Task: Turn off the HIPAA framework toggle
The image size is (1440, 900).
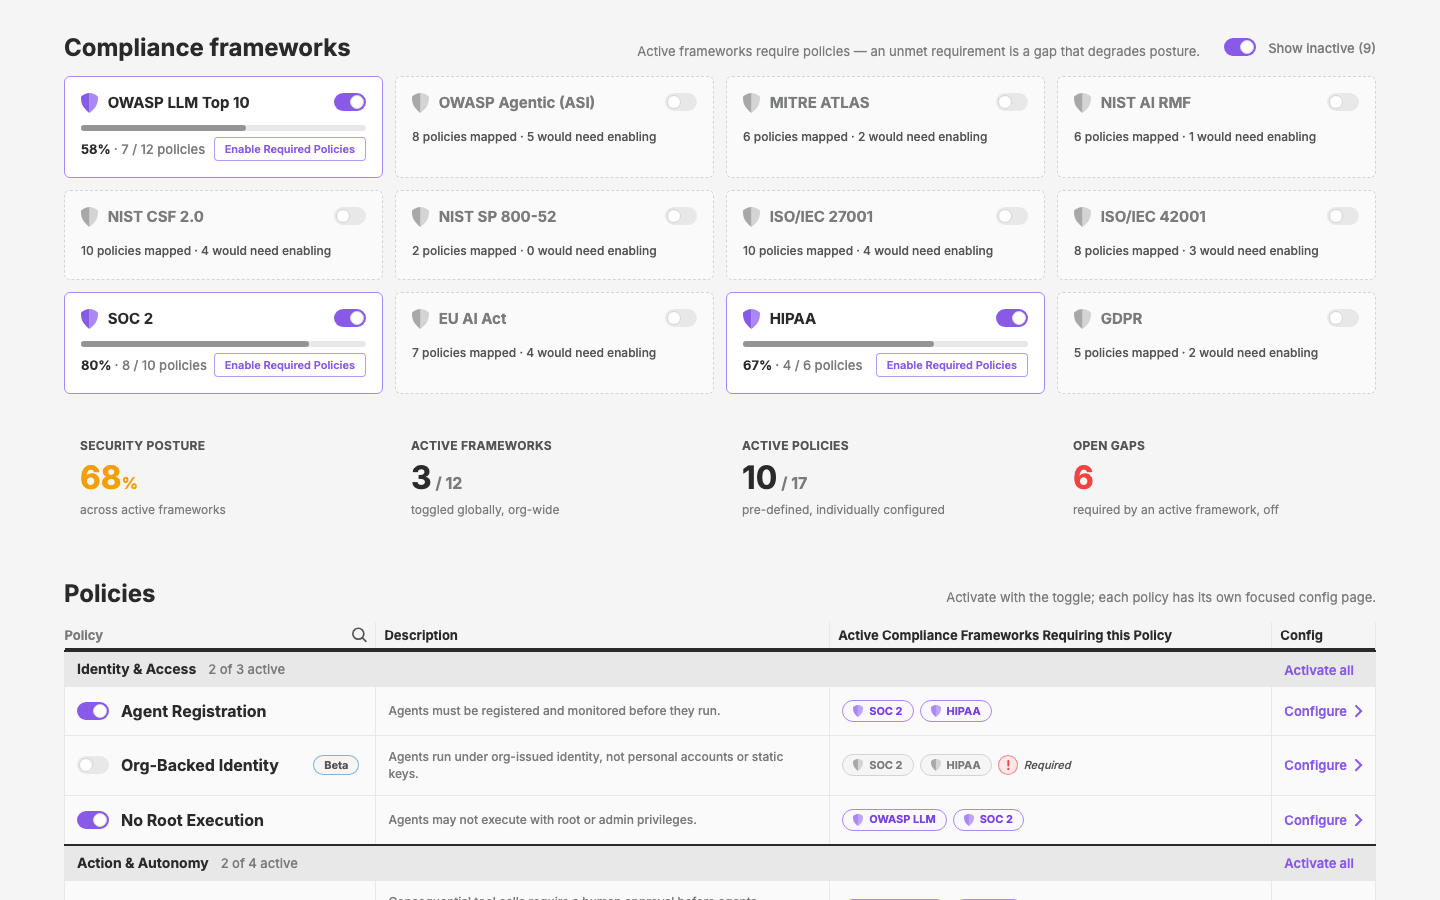Action: pos(1012,318)
